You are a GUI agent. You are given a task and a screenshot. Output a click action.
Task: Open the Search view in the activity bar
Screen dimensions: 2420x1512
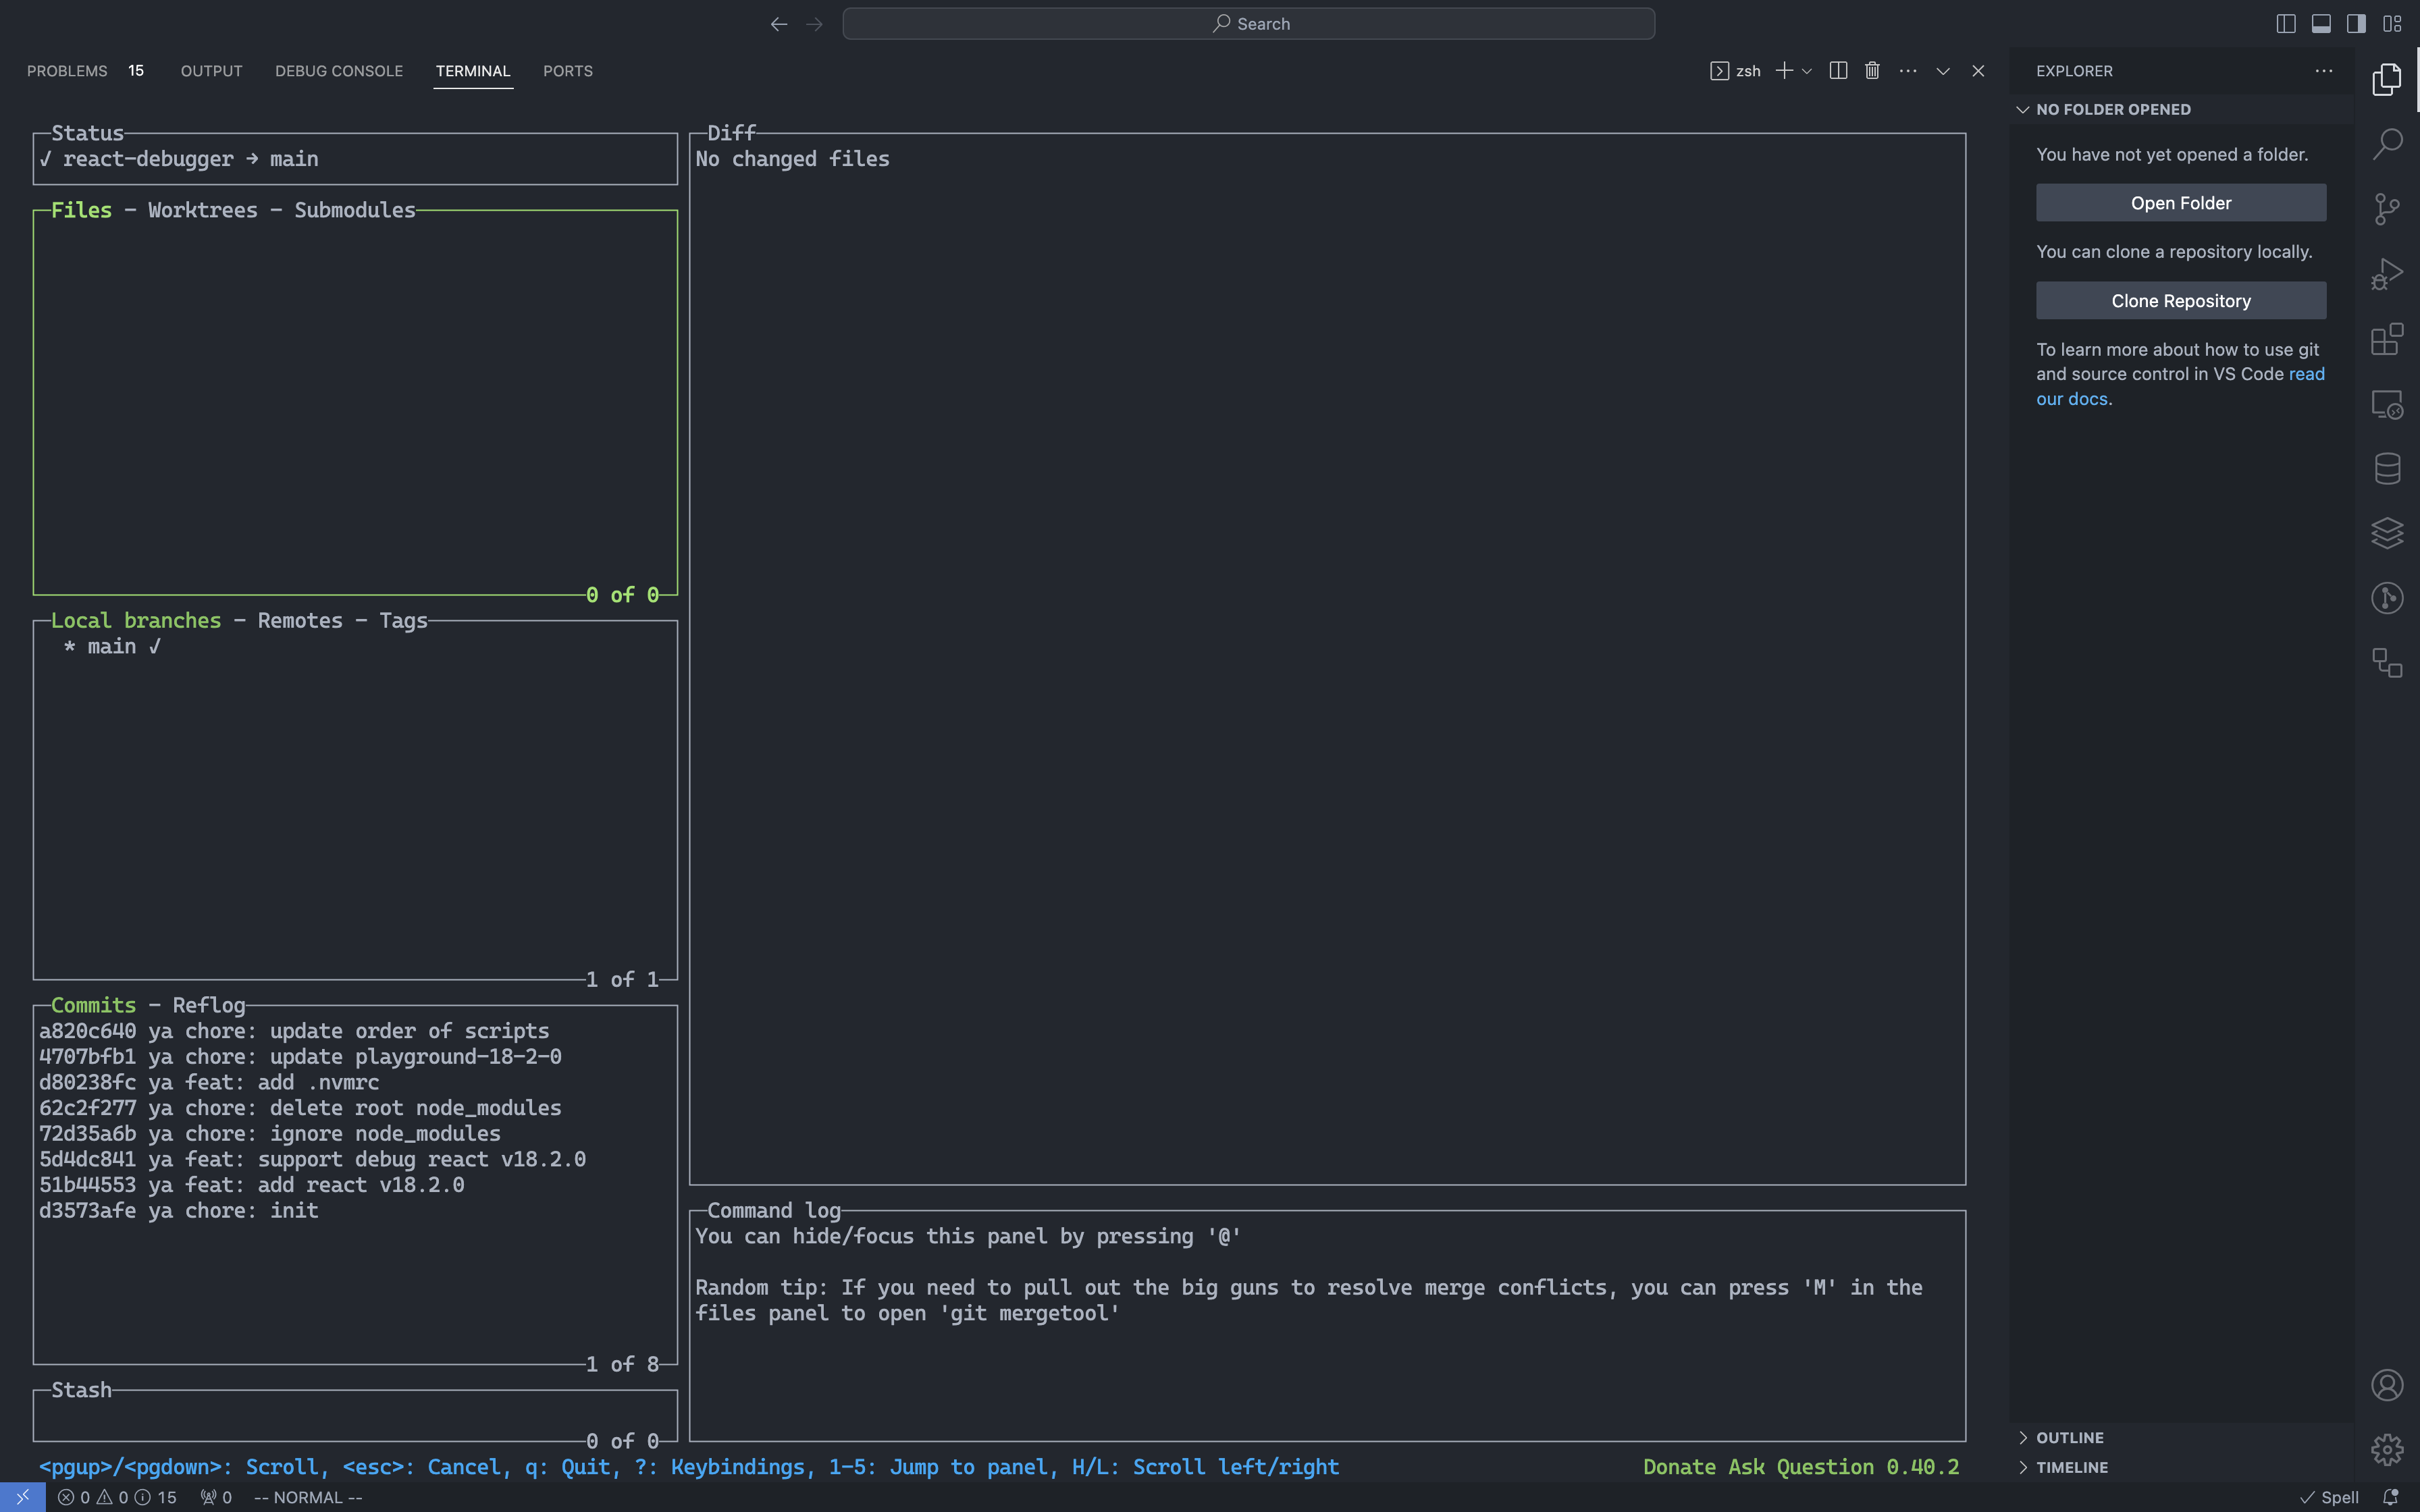(2387, 143)
